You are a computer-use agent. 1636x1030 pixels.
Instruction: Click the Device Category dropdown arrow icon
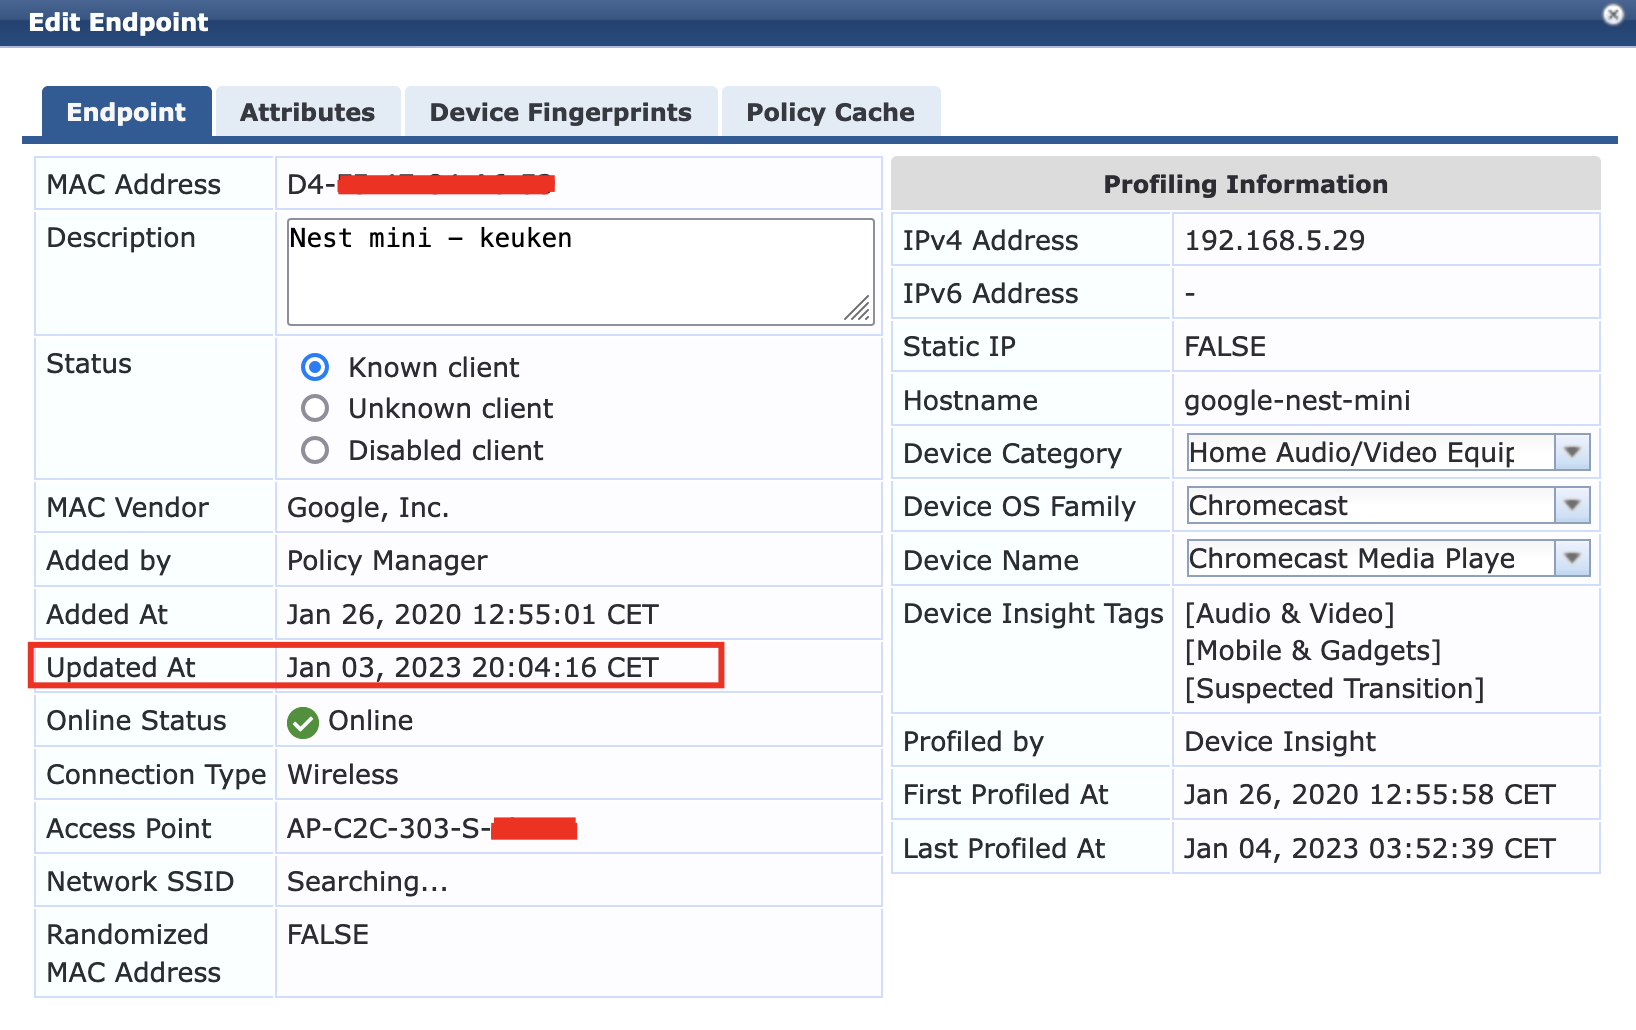[x=1571, y=452]
